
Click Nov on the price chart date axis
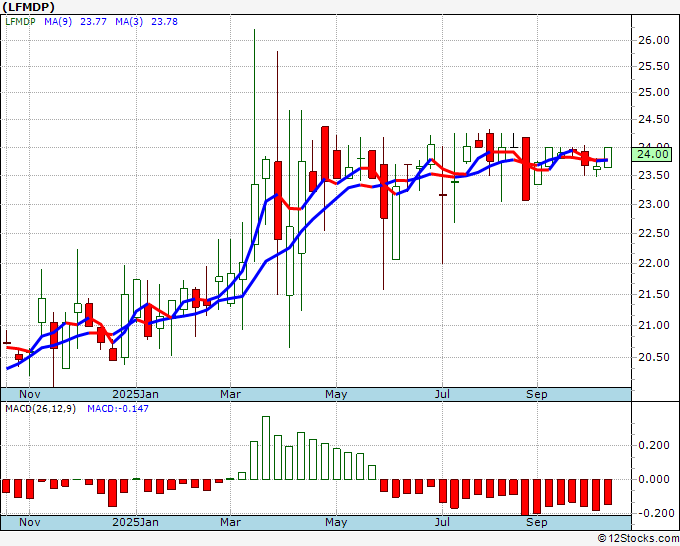pos(29,394)
